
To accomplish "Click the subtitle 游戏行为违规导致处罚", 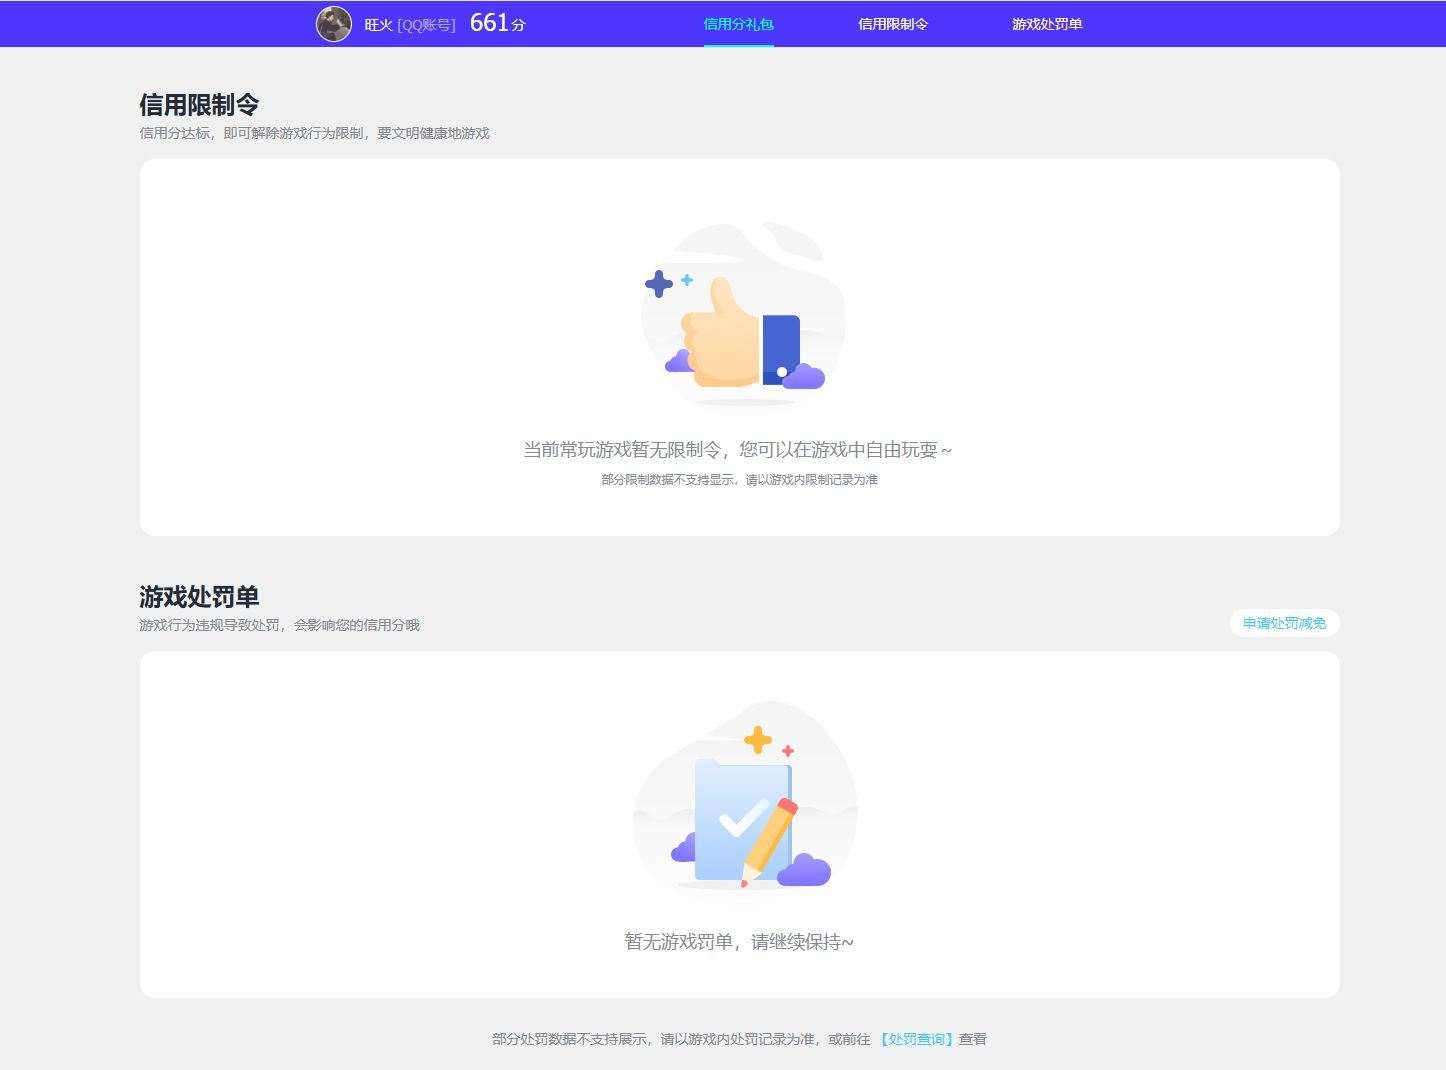I will coord(209,625).
